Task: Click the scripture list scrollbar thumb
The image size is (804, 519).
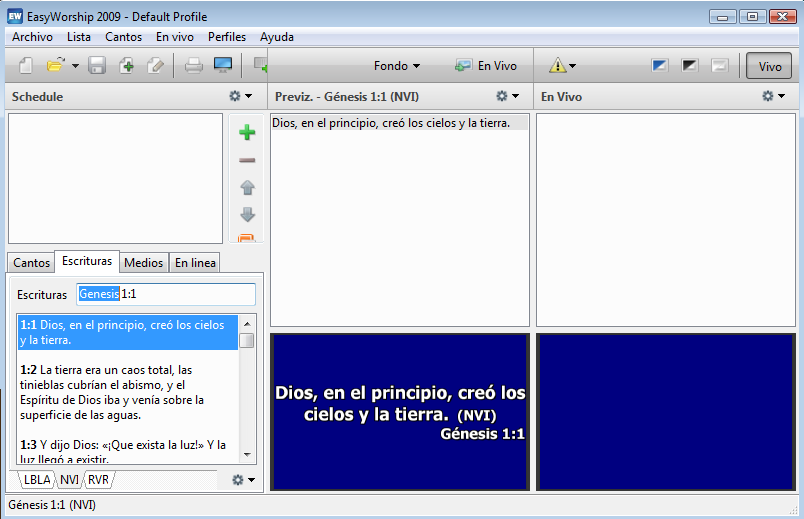Action: coord(247,341)
